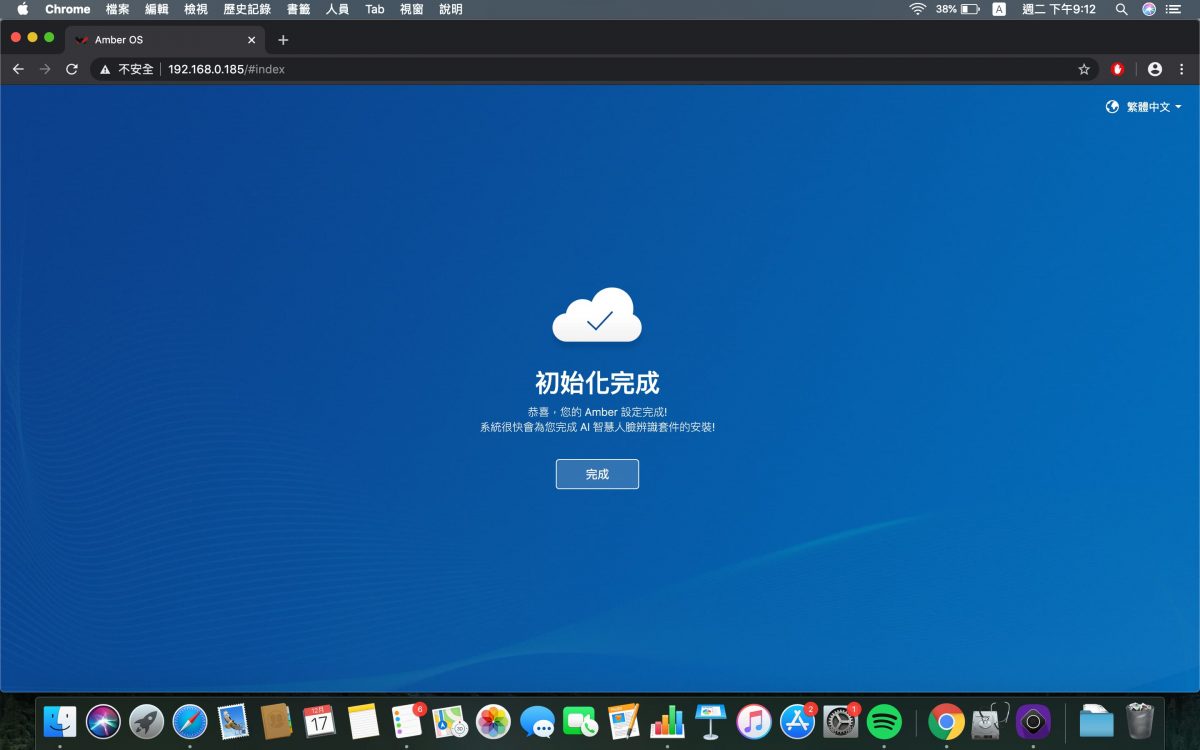Screen dimensions: 1200x750
Task: Open the 書籤 menu
Action: pos(298,9)
